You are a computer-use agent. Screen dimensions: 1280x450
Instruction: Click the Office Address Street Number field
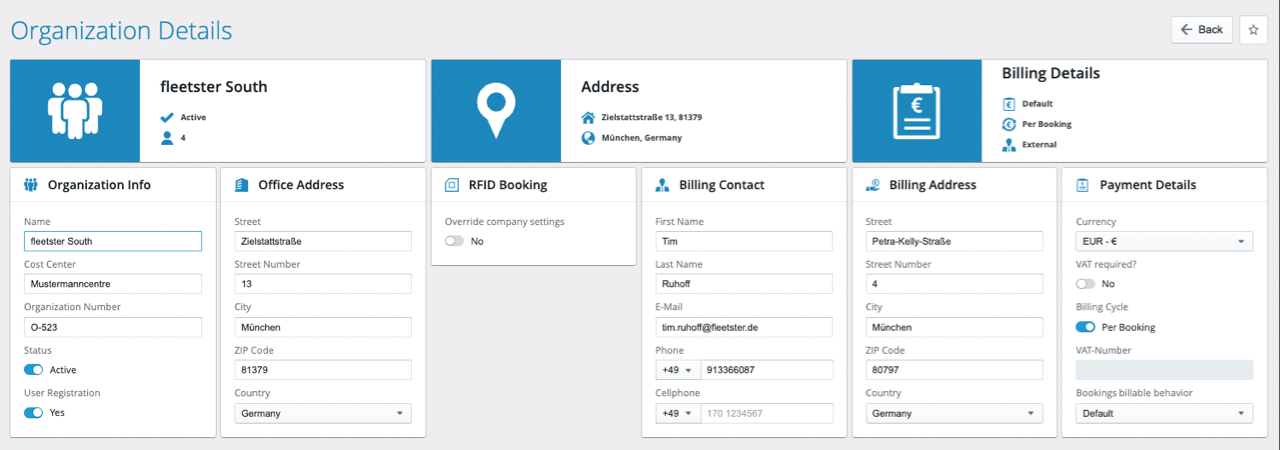[x=323, y=284]
